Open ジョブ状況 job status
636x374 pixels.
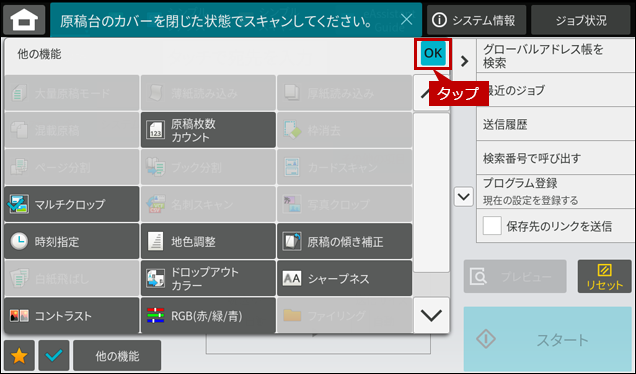581,20
